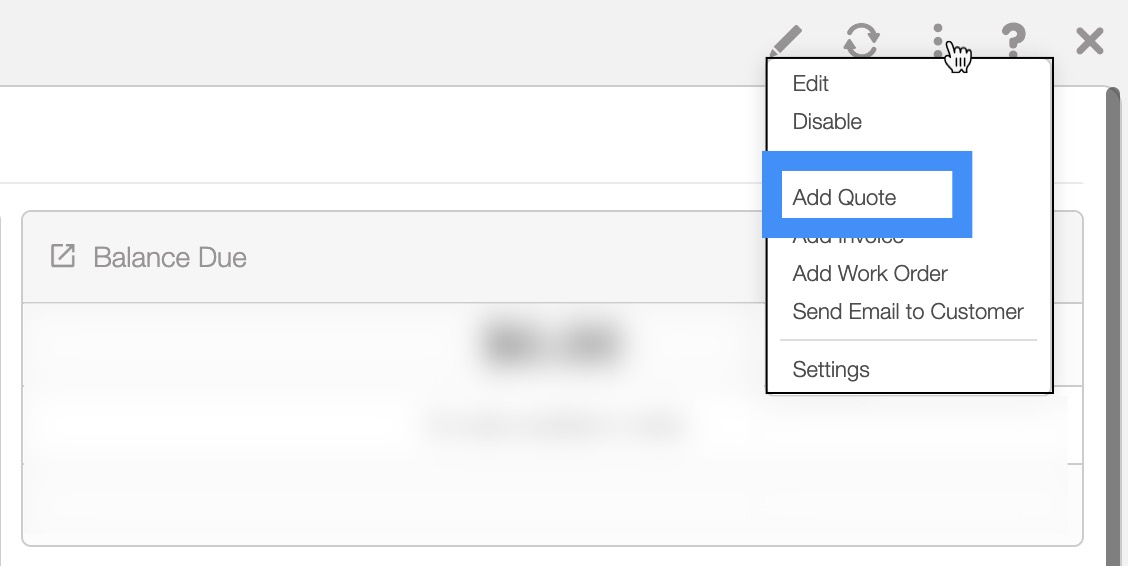Click the open-in-new icon beside Balance Due
The height and width of the screenshot is (566, 1128).
(x=63, y=257)
